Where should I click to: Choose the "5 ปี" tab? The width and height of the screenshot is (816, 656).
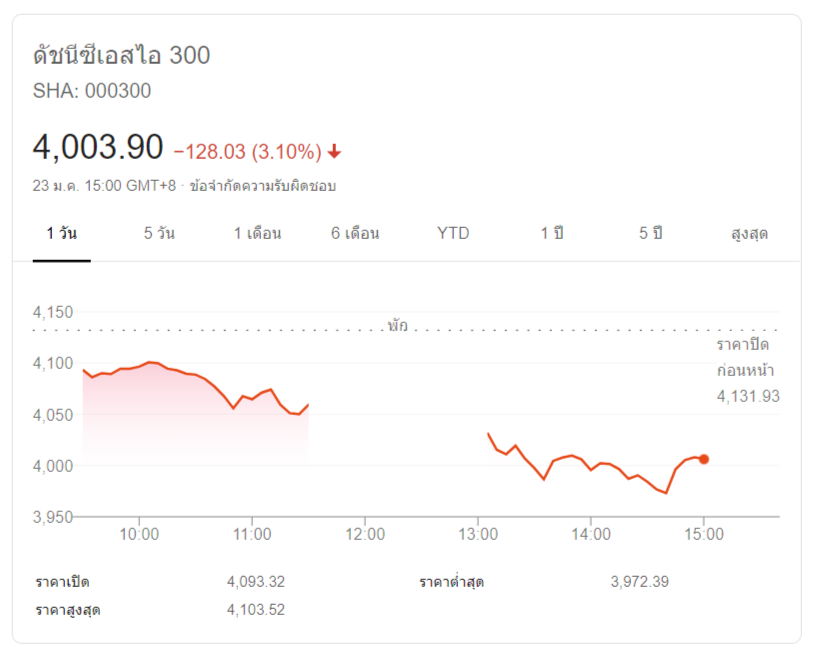pos(651,234)
